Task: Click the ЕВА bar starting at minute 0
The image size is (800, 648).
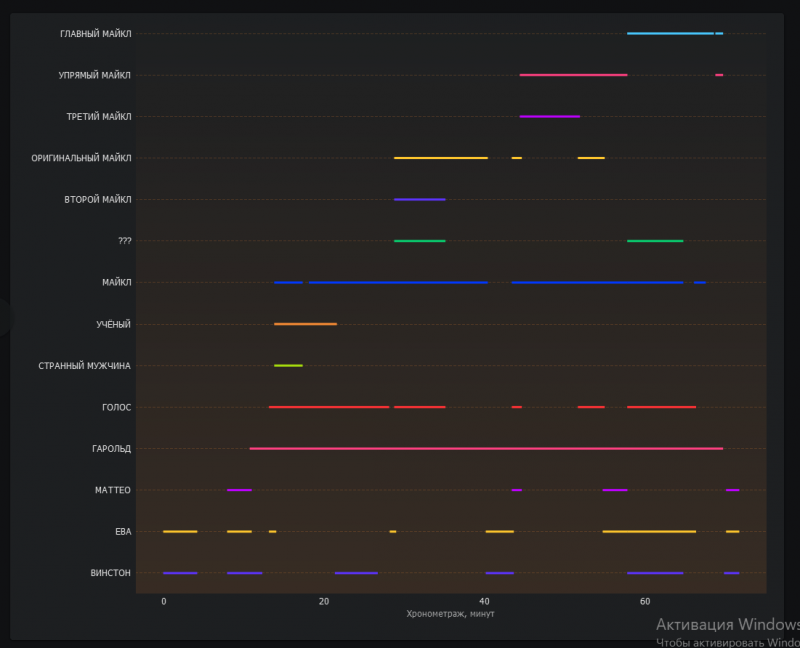Action: [180, 532]
